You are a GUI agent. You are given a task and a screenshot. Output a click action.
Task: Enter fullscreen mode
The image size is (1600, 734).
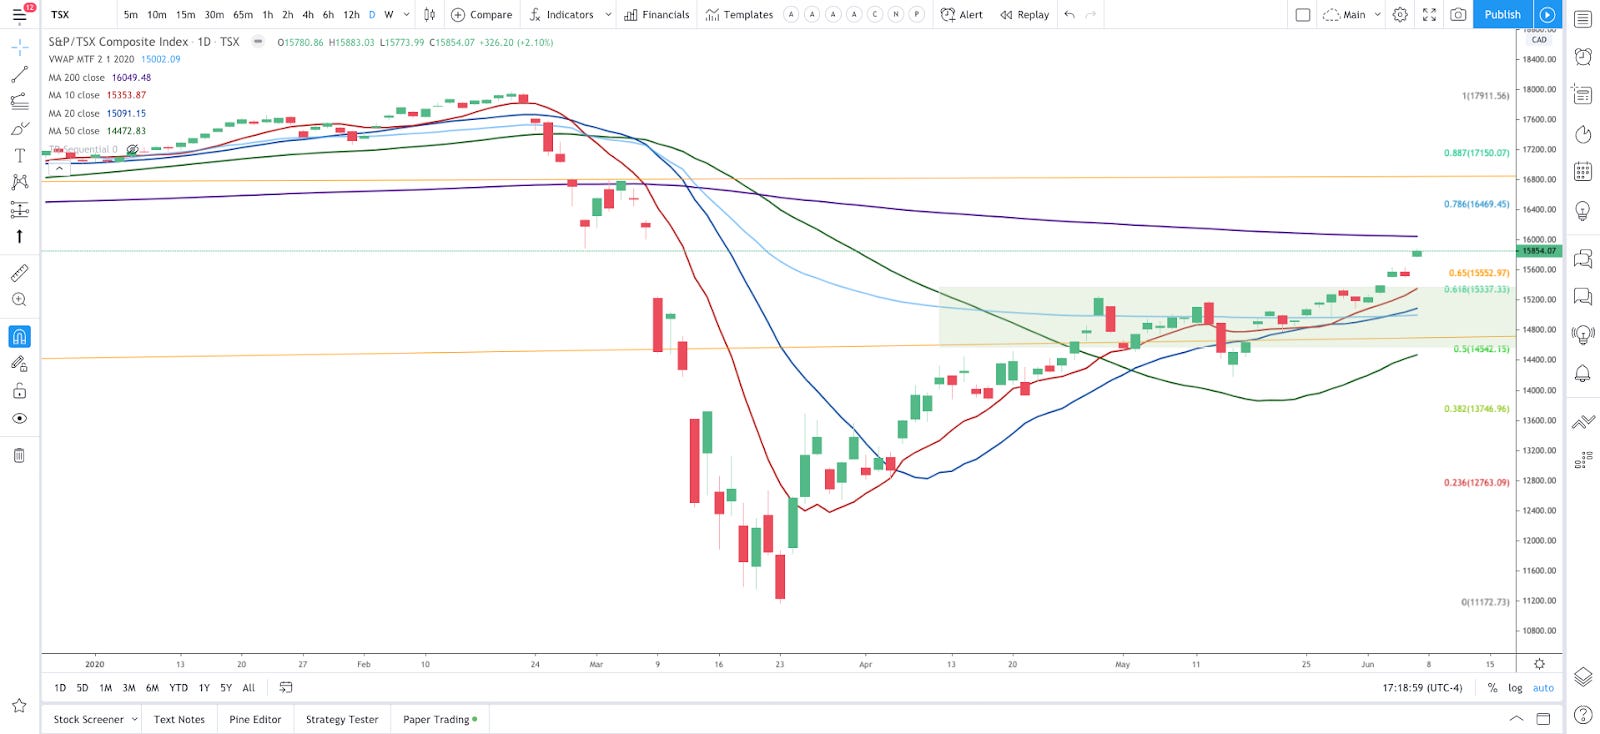point(1429,15)
